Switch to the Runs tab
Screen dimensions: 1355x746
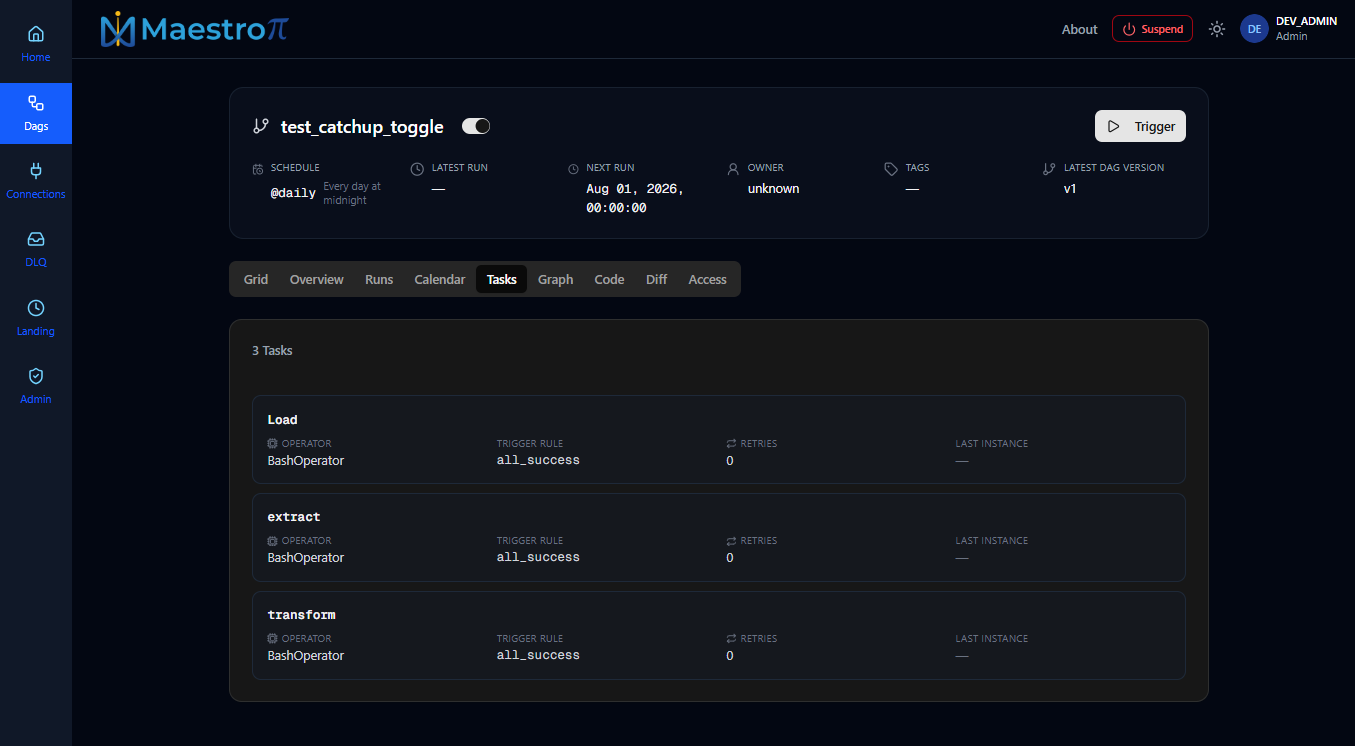coord(379,279)
